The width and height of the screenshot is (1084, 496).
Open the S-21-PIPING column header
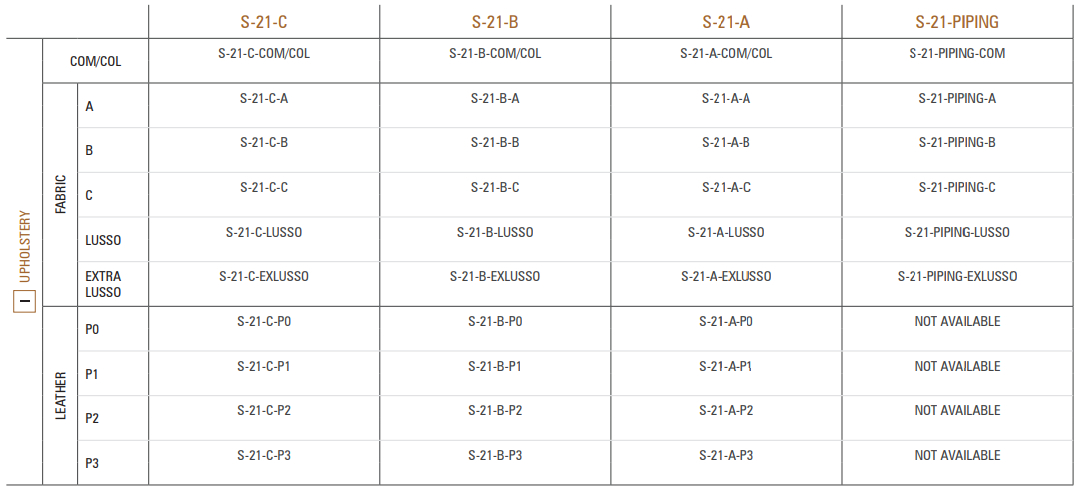click(x=957, y=22)
